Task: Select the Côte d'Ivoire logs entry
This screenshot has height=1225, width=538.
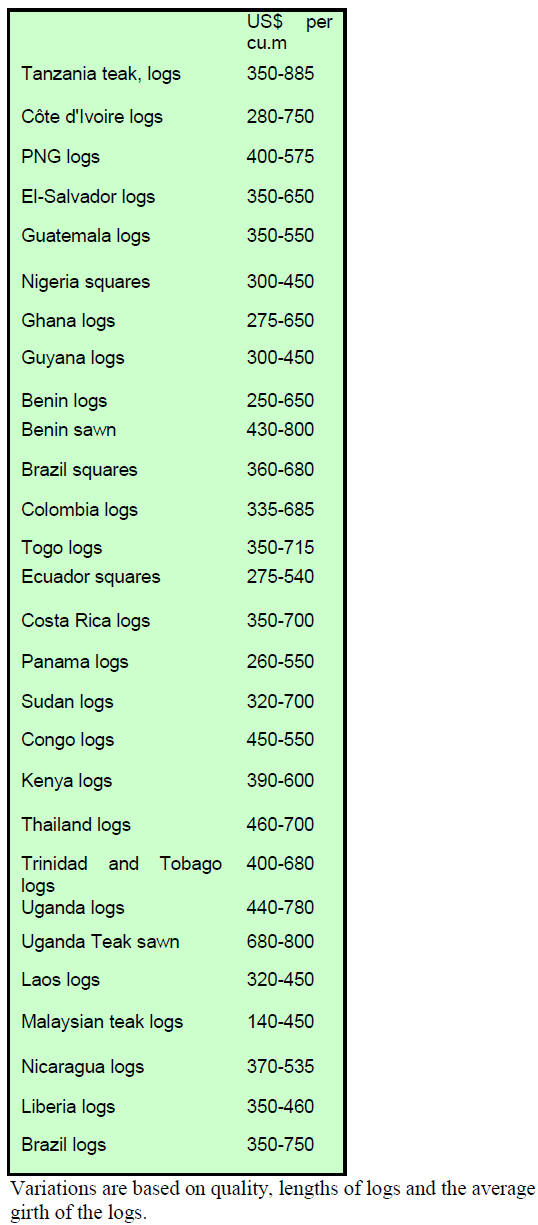Action: [92, 117]
